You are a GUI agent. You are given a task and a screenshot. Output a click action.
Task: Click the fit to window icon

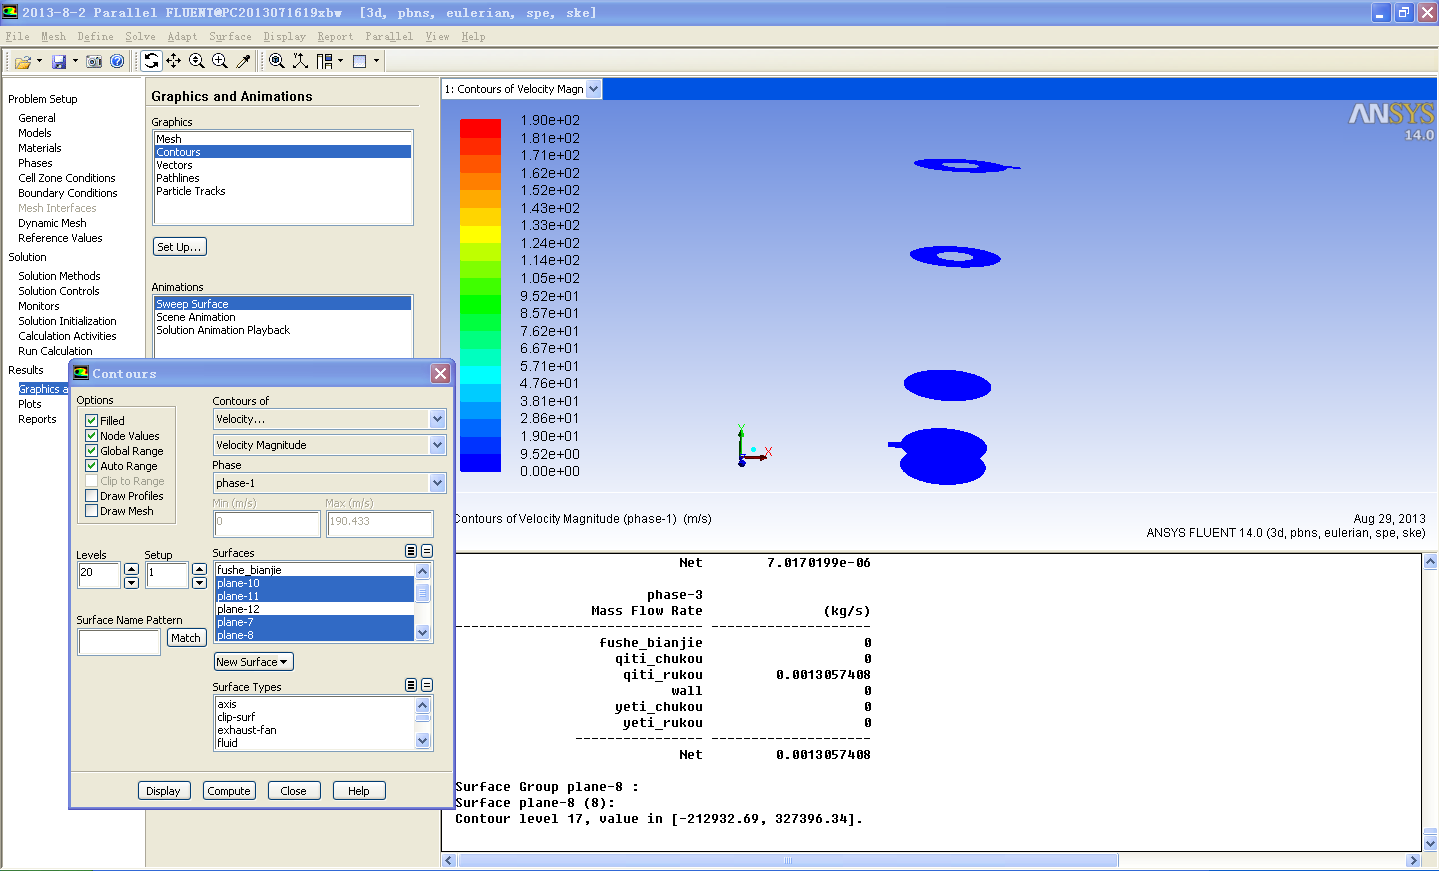pyautogui.click(x=277, y=61)
